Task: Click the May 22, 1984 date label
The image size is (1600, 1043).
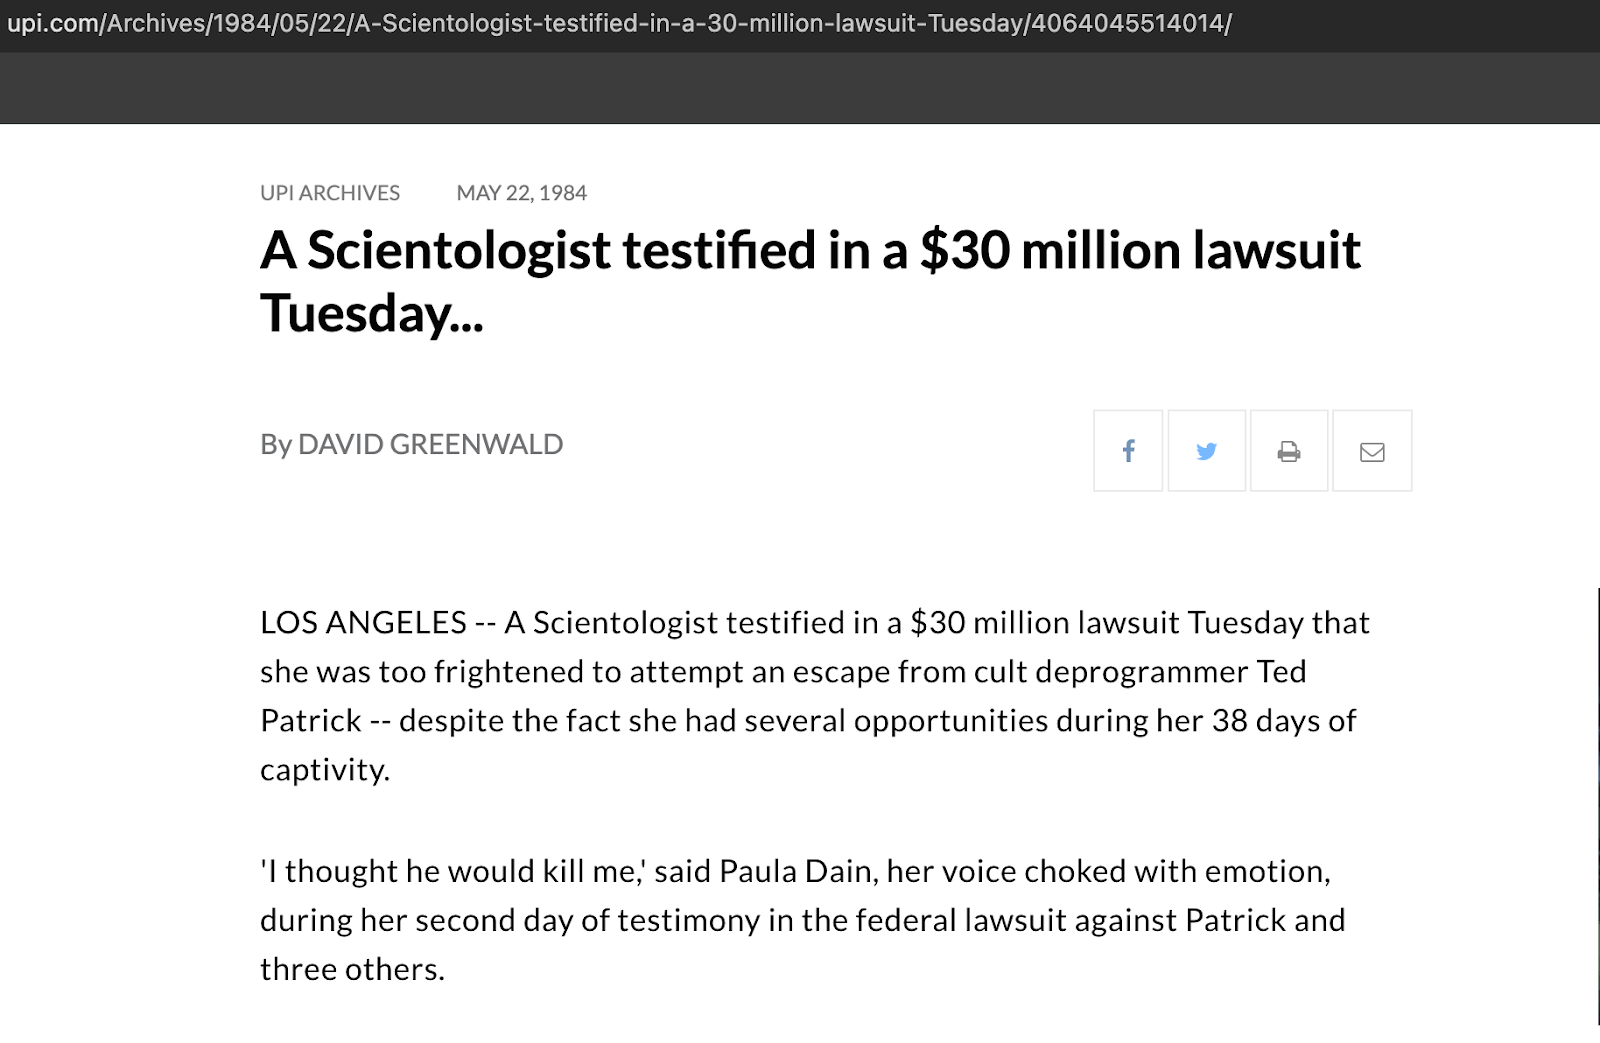Action: click(x=521, y=193)
